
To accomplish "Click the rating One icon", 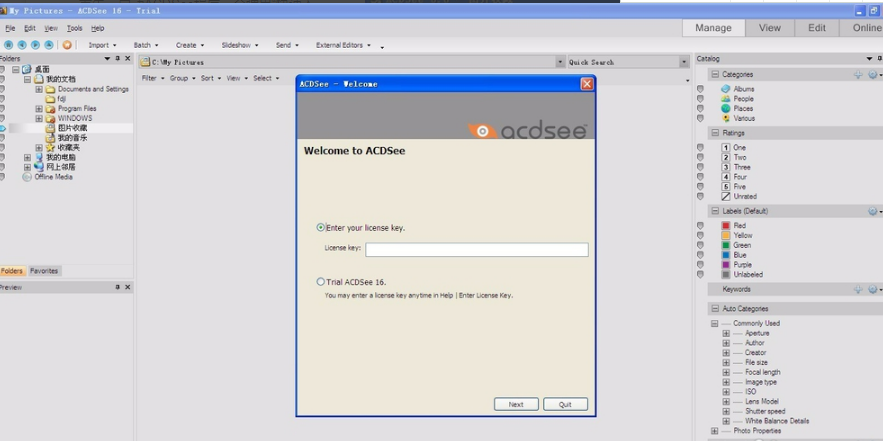I will coord(726,148).
